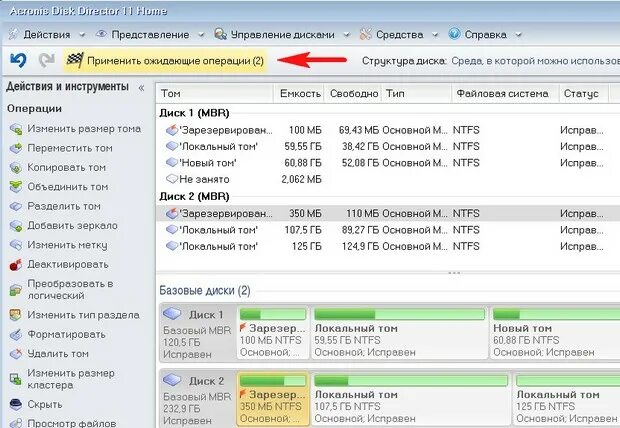Open the Управление дисками menu
This screenshot has height=428, width=620.
(x=282, y=35)
